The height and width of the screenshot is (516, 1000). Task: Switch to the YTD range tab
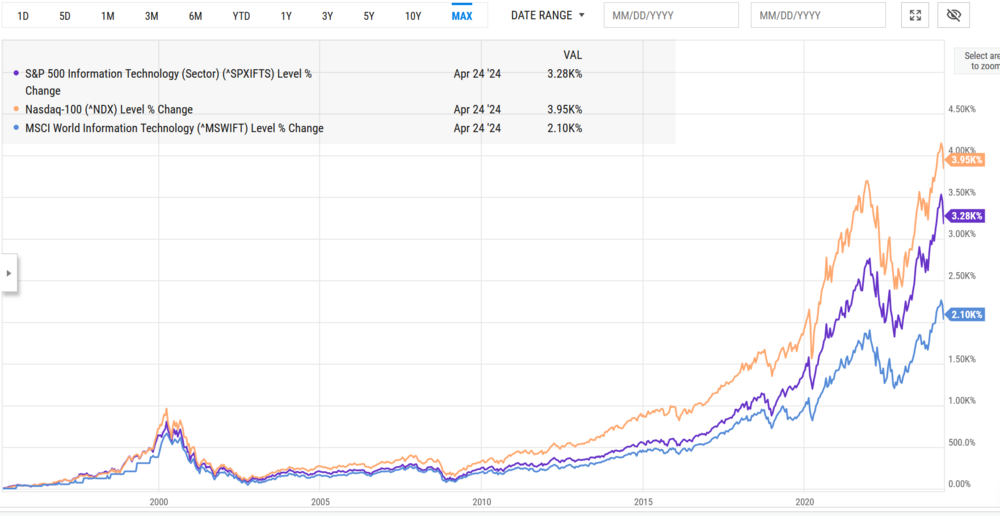pyautogui.click(x=241, y=16)
